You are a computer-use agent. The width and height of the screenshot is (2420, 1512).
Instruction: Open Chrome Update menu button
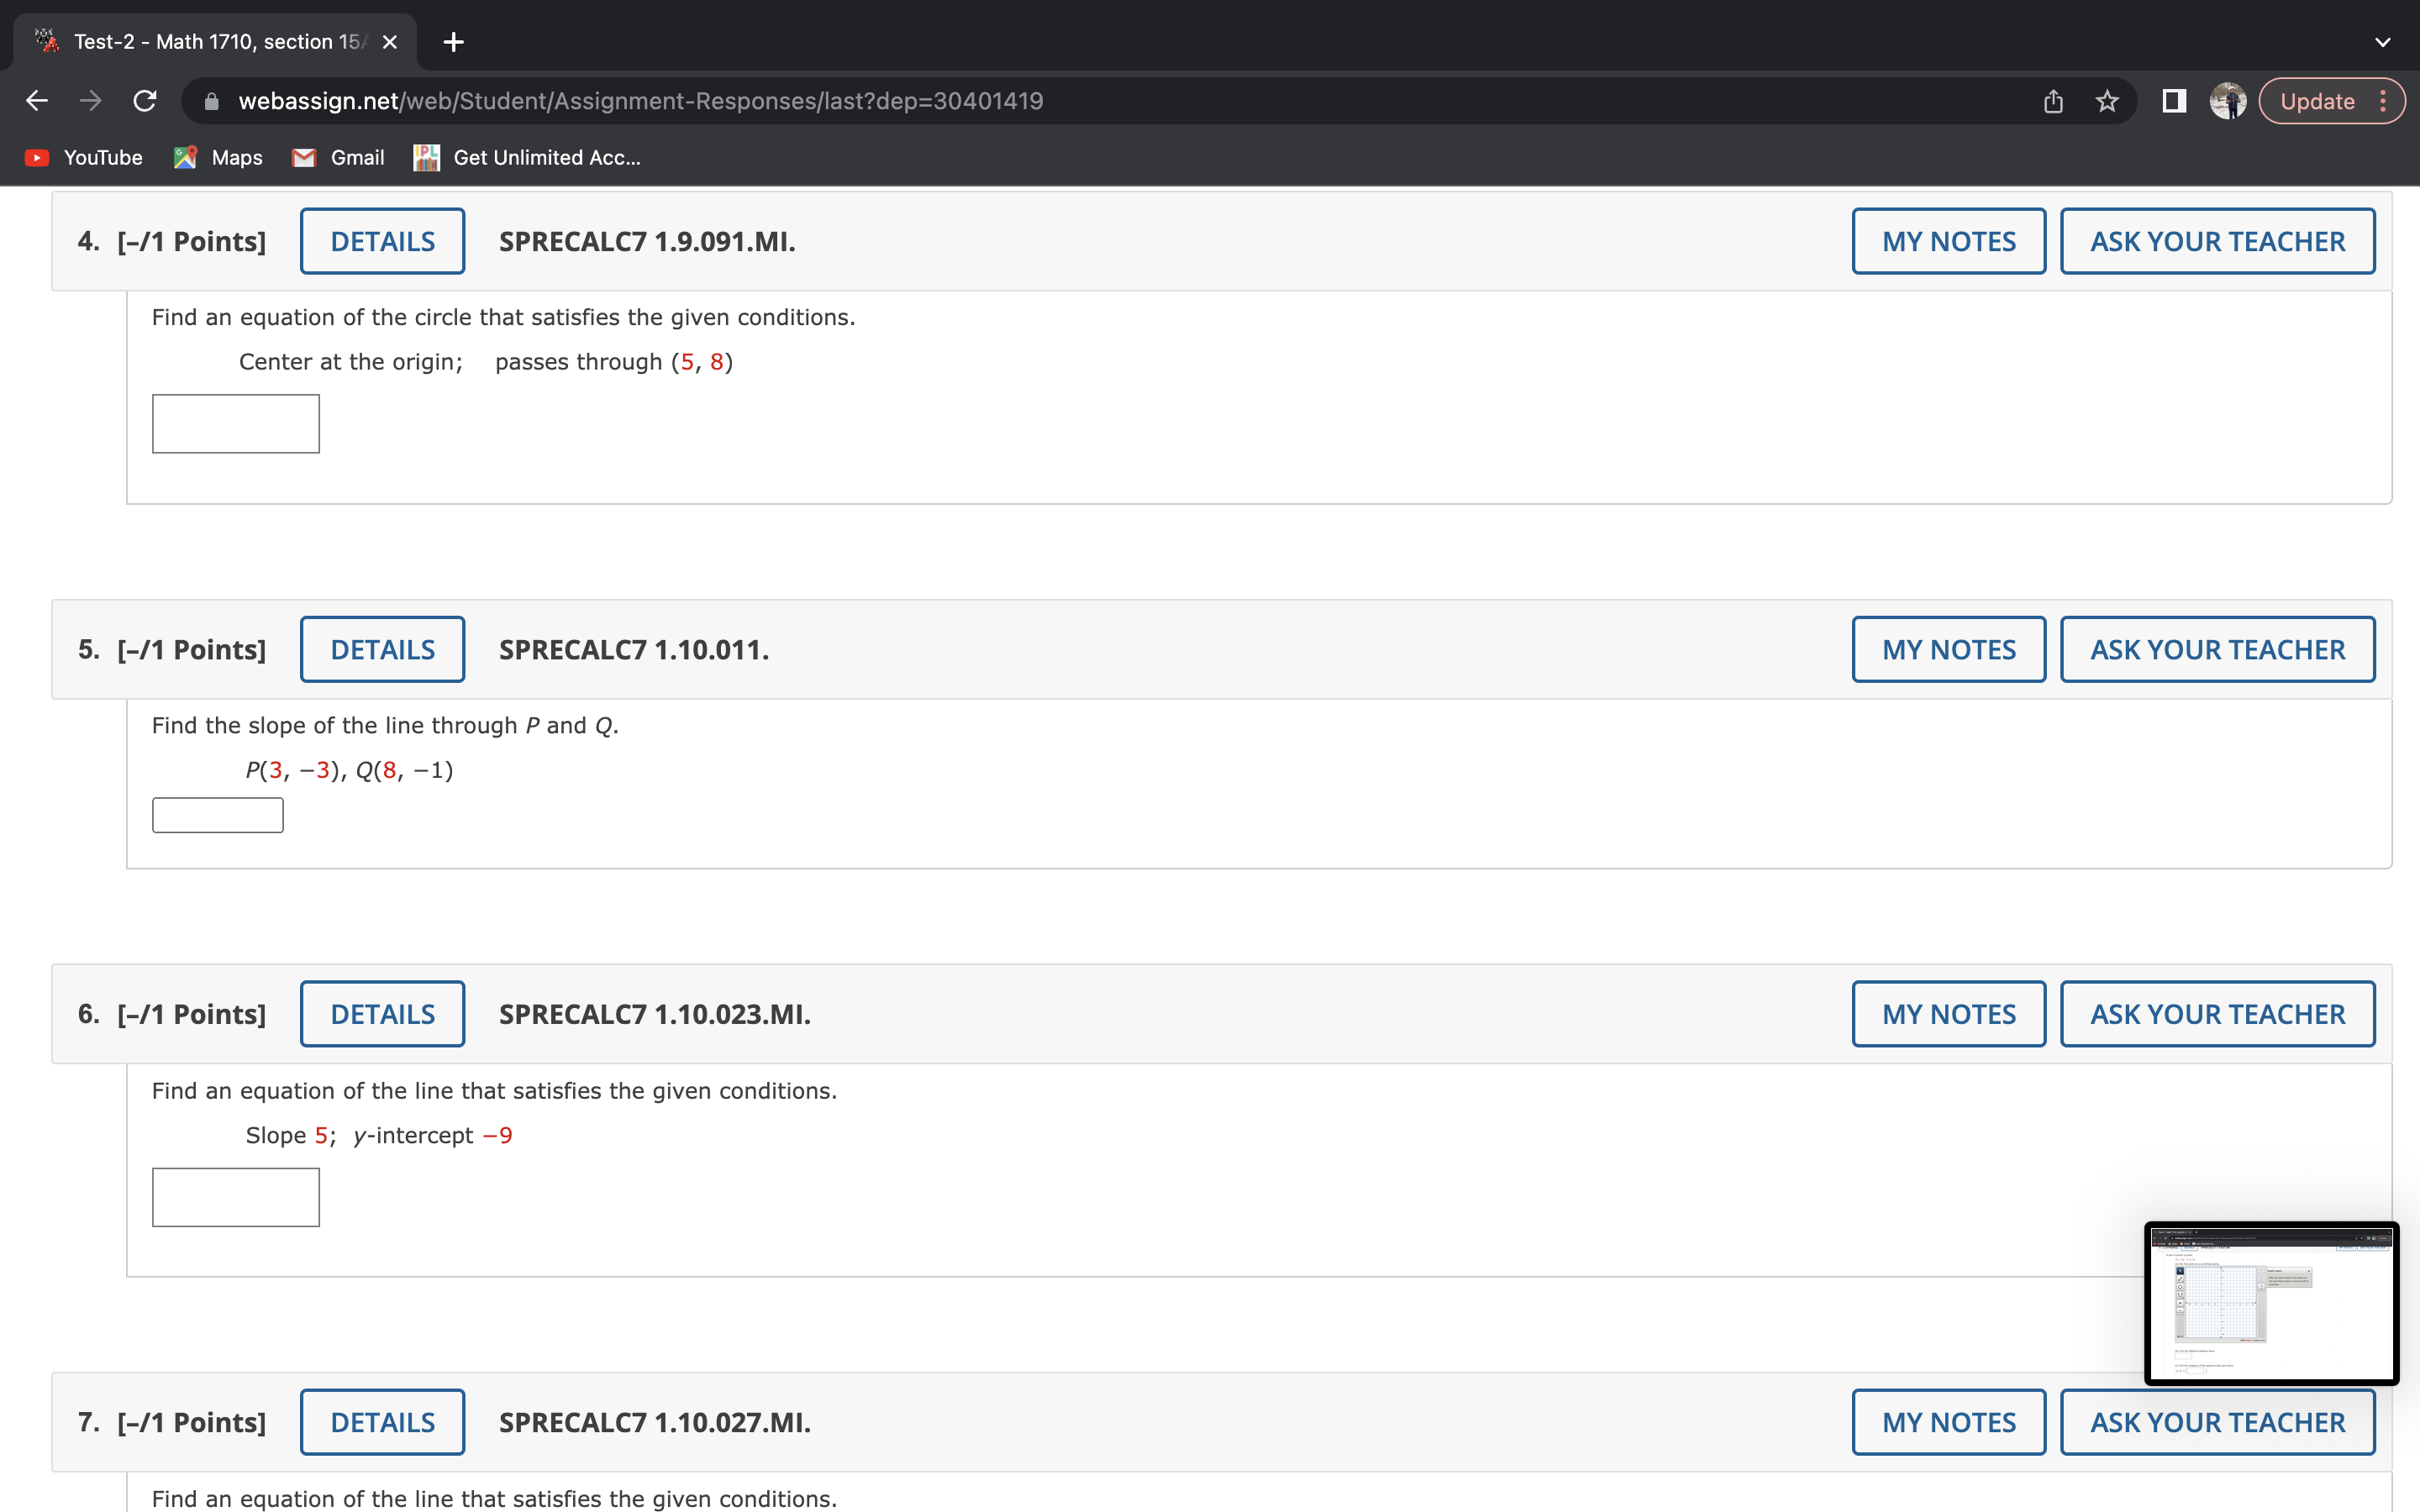pos(2331,101)
